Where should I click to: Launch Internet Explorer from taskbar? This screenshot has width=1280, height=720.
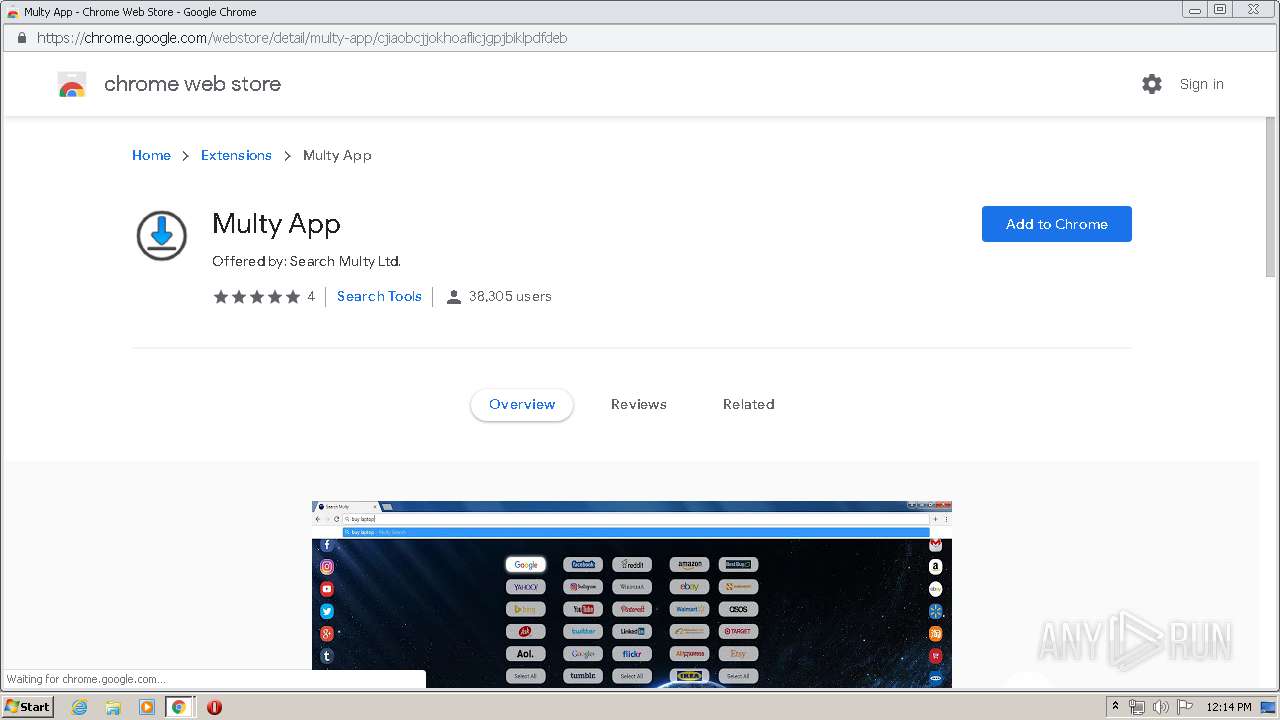pos(79,707)
